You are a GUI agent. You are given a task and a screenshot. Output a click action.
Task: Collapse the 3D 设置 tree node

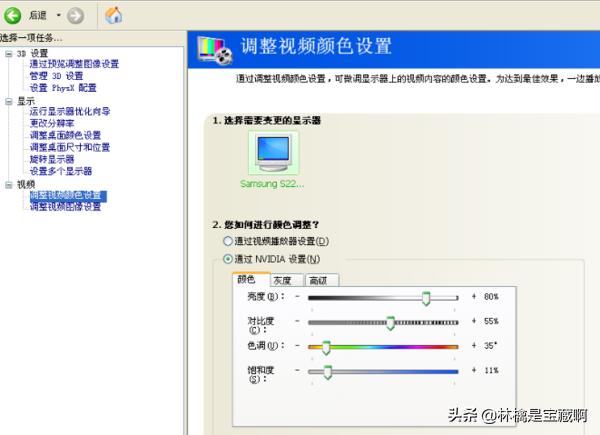[x=9, y=53]
